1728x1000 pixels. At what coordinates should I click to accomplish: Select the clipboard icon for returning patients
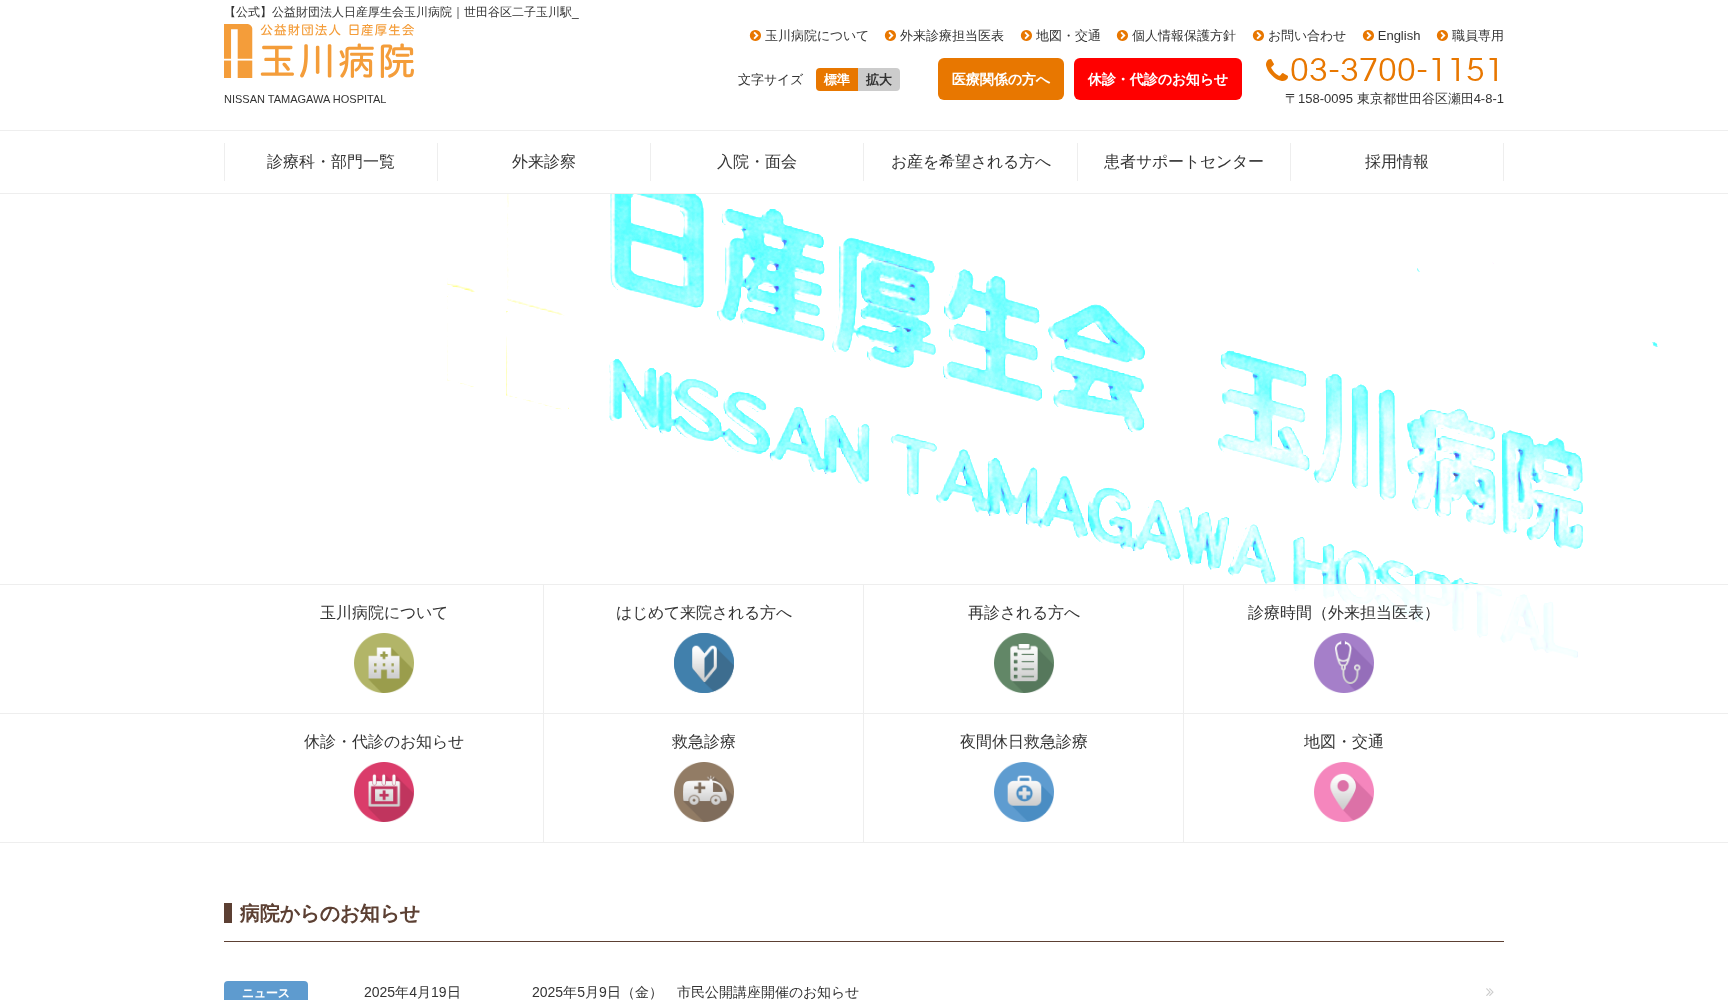coord(1023,662)
